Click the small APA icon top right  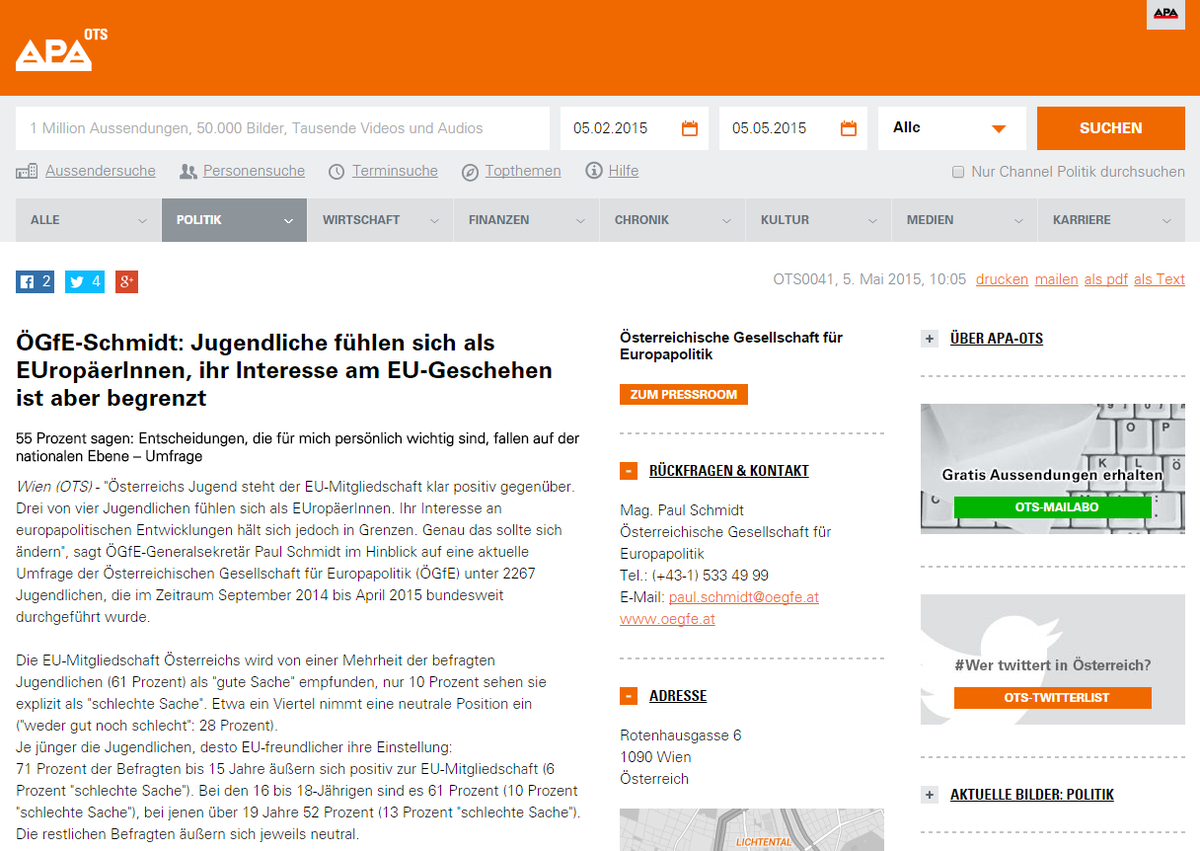click(1166, 14)
